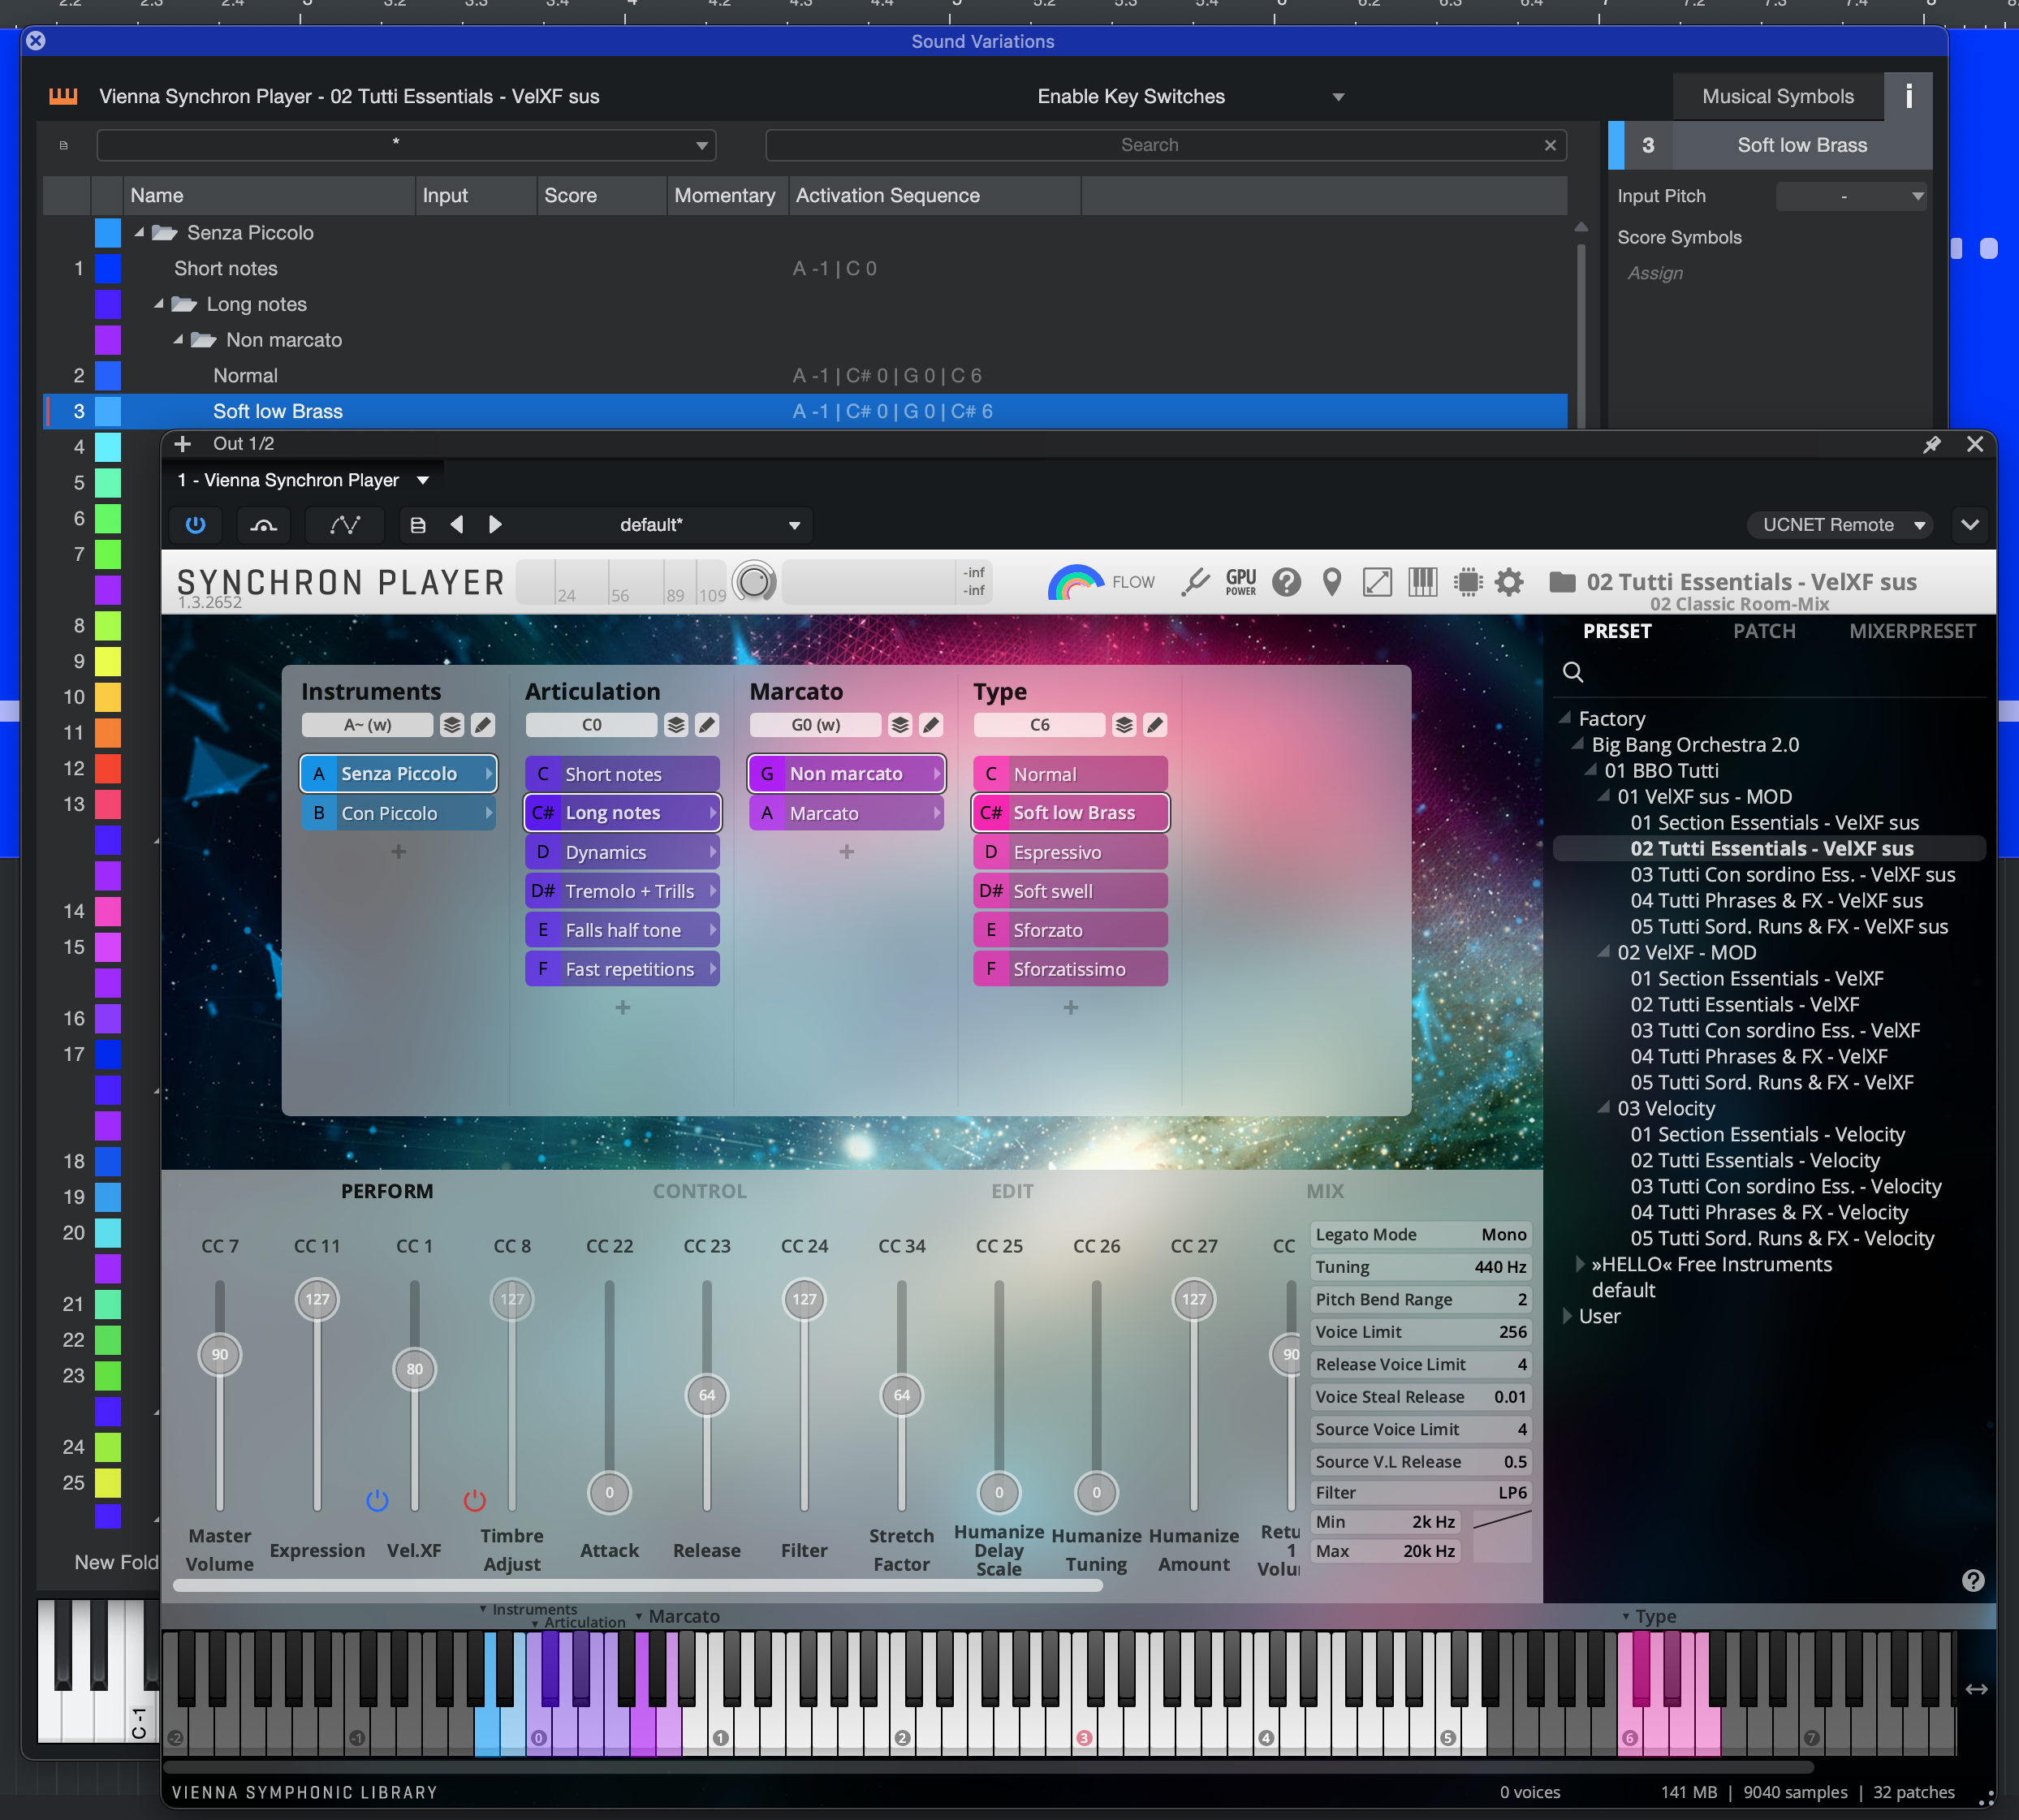Toggle the keyboard view icon

tap(1422, 582)
